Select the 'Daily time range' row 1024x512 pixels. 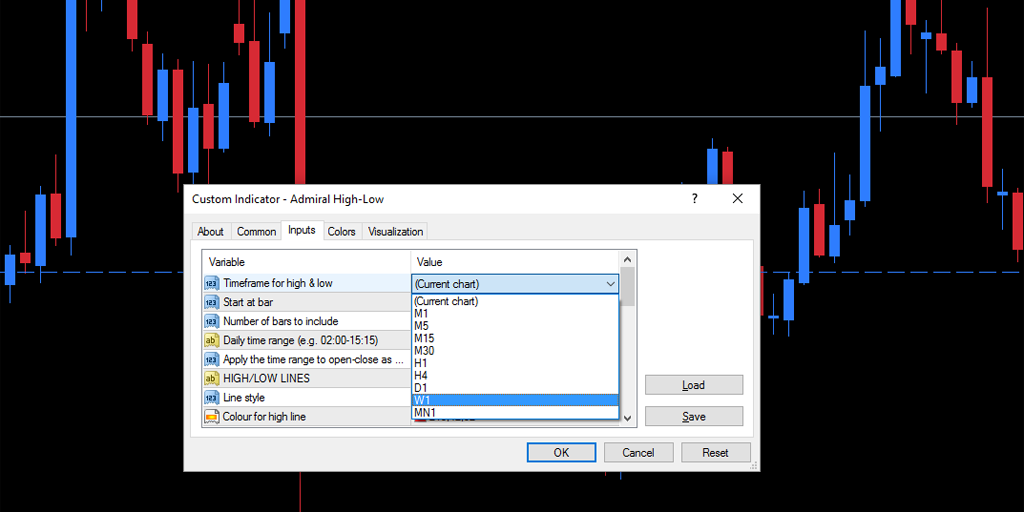tap(306, 340)
